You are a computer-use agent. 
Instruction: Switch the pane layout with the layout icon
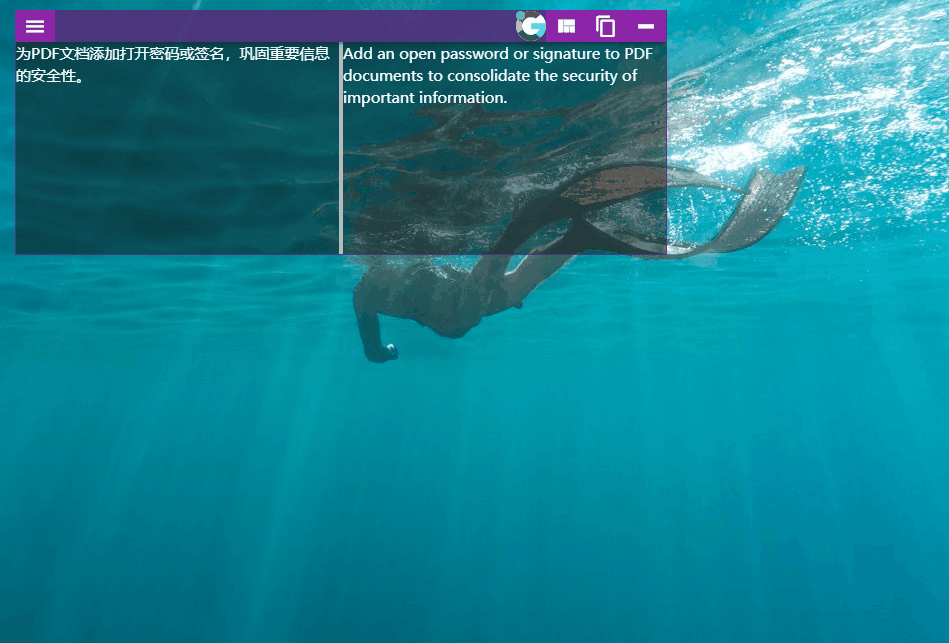coord(567,27)
